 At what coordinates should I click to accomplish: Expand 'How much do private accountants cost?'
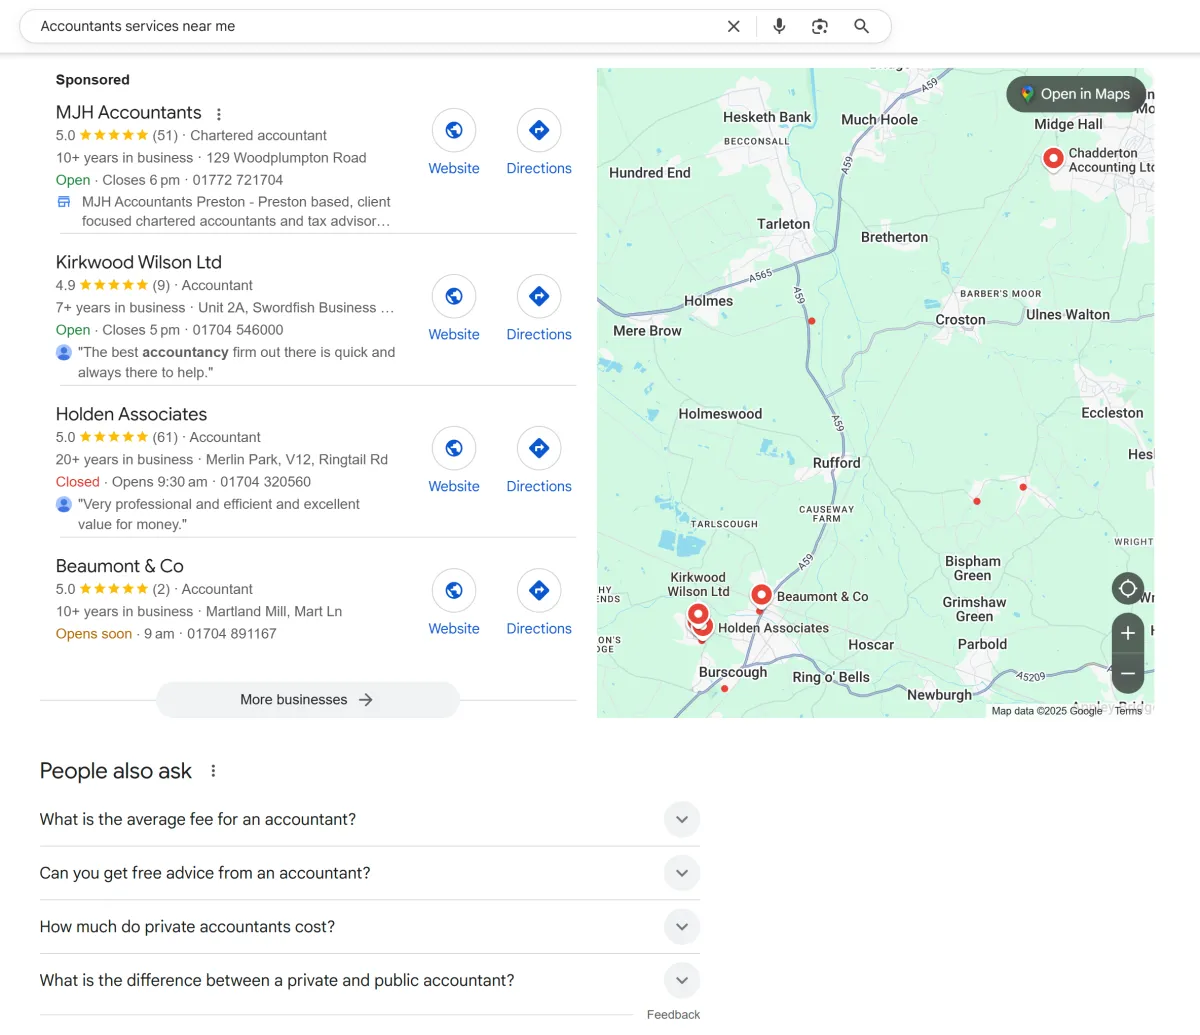(x=369, y=927)
